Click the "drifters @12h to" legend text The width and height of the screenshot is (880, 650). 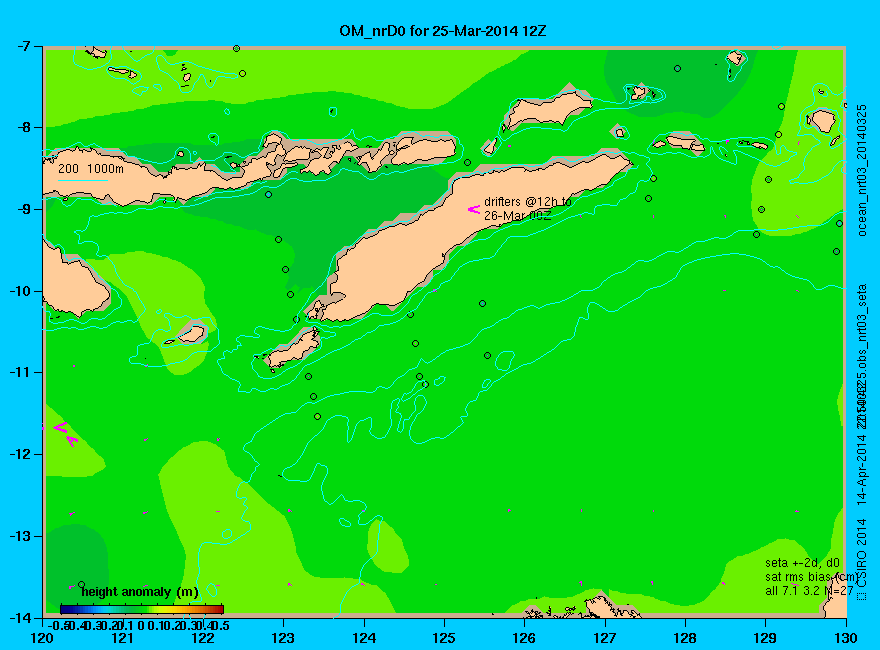(x=528, y=202)
